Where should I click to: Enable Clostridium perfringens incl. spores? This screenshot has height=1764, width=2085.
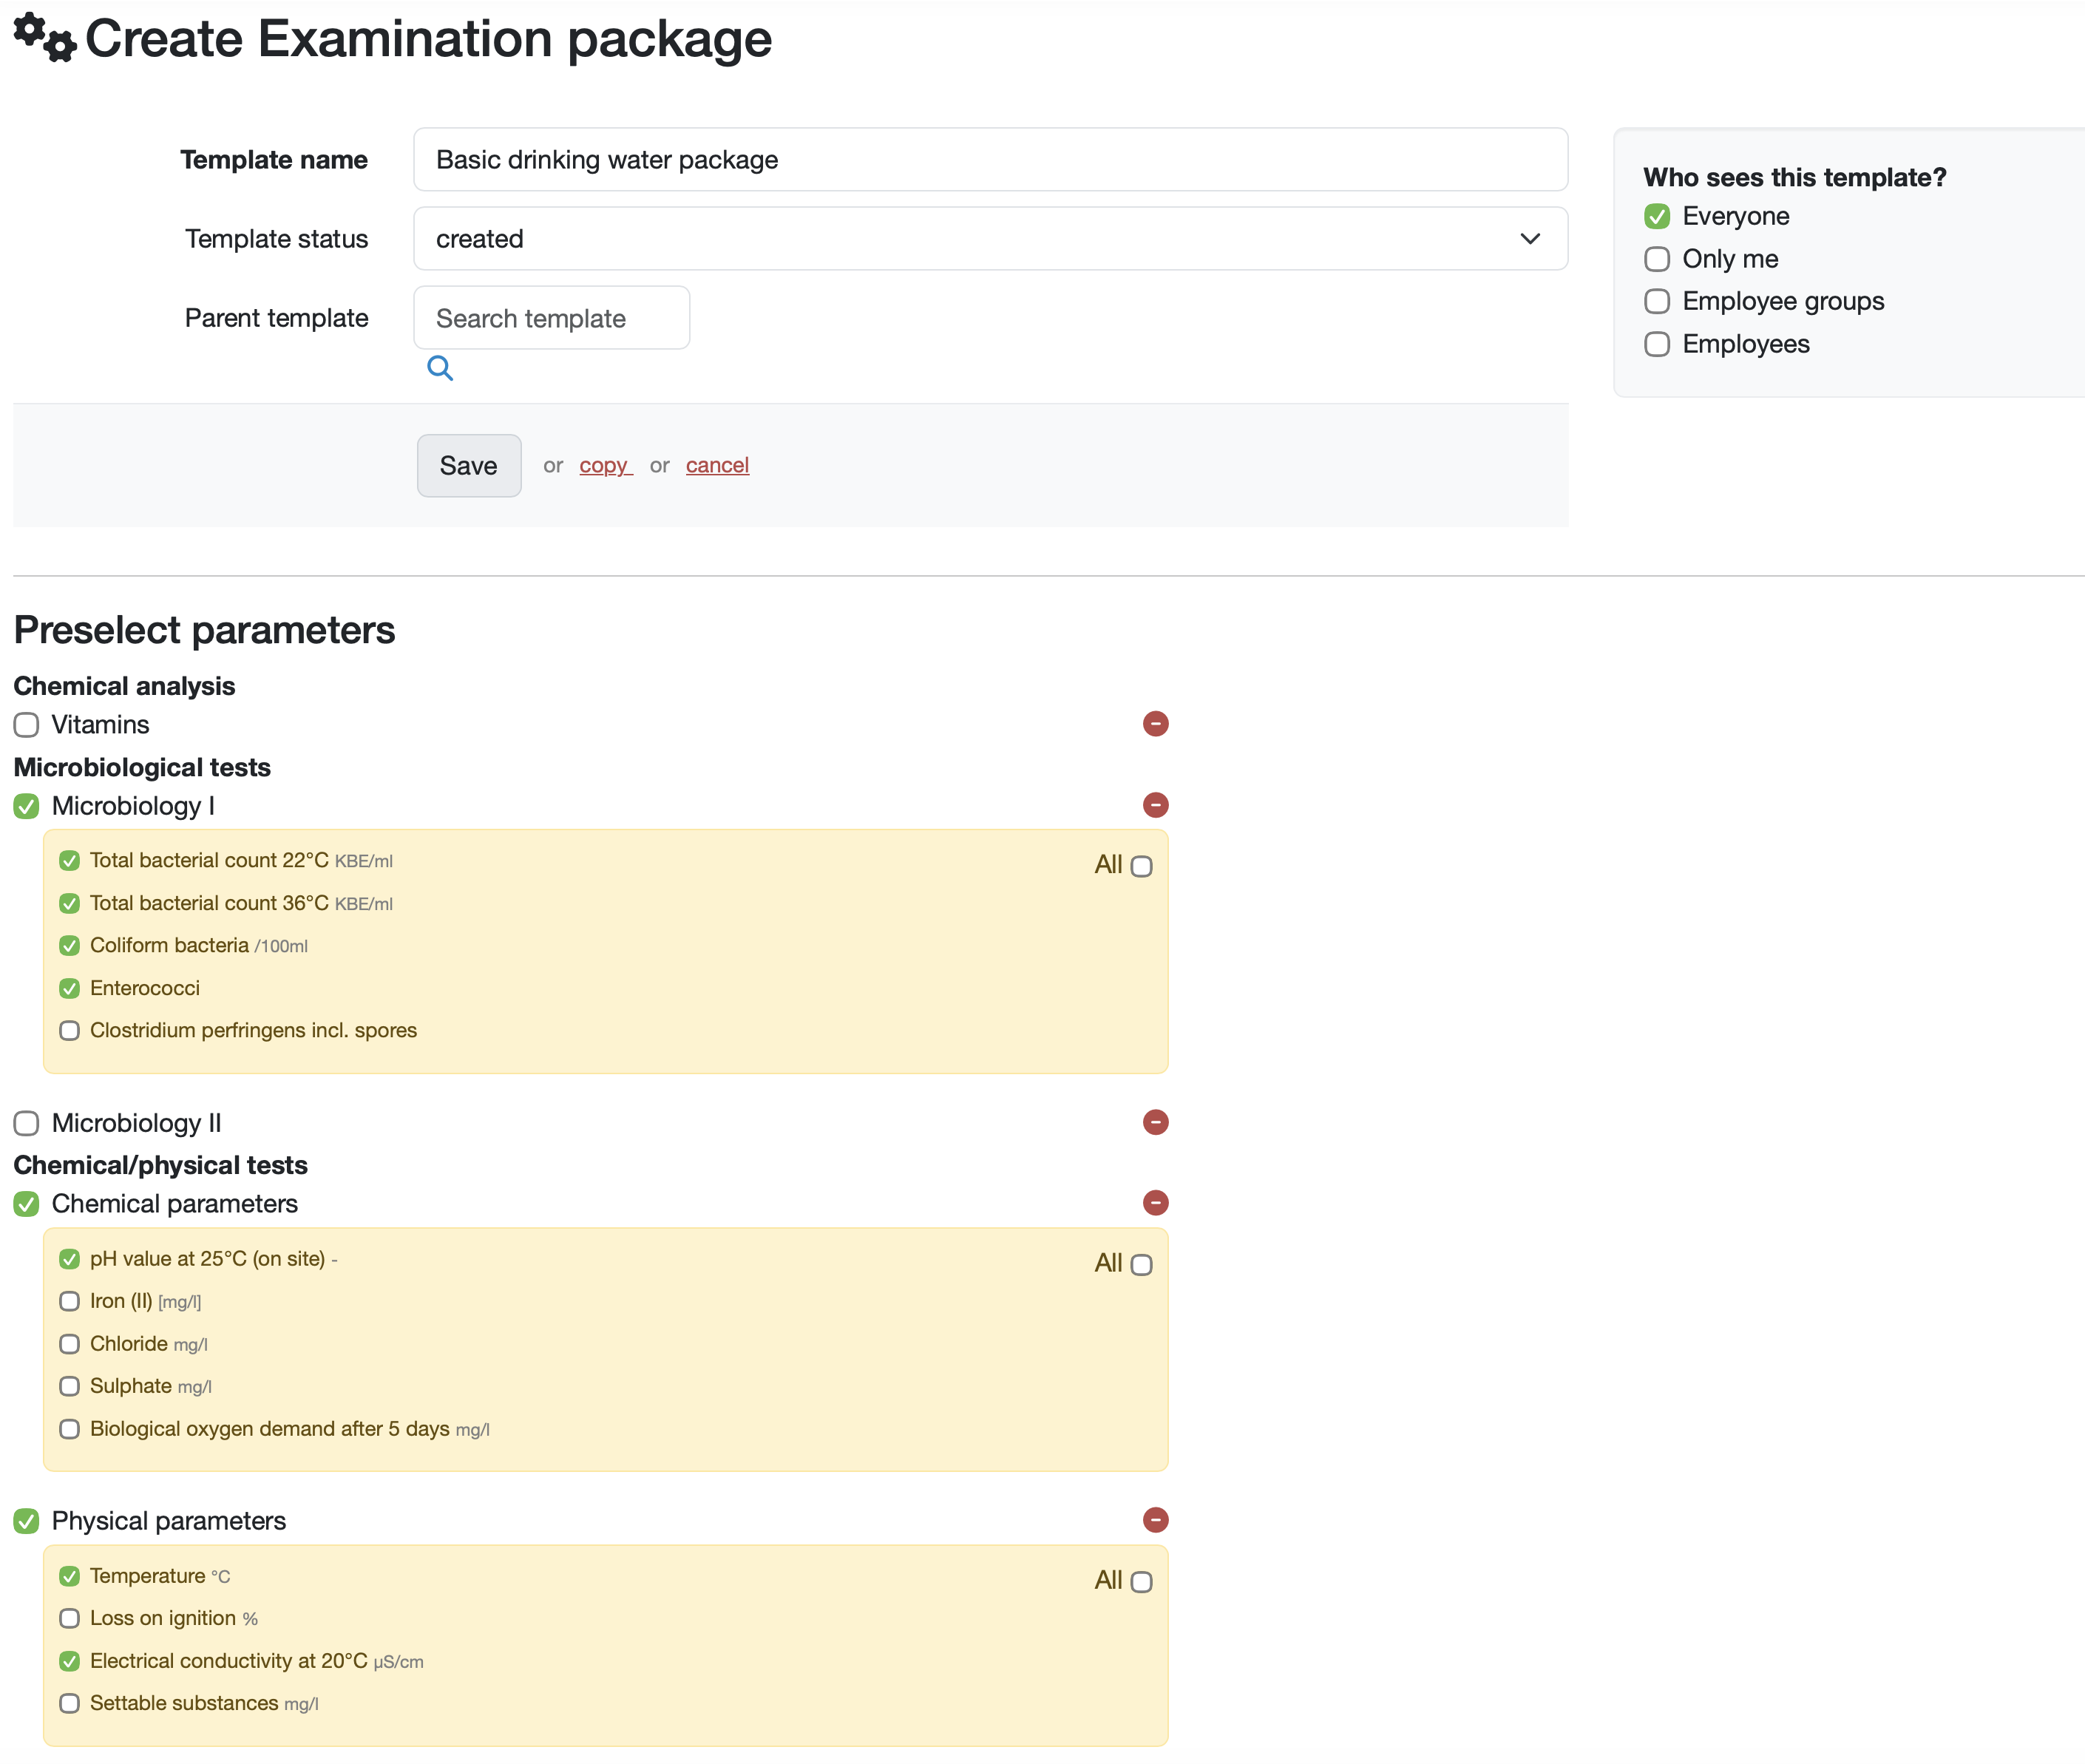coord(69,1030)
